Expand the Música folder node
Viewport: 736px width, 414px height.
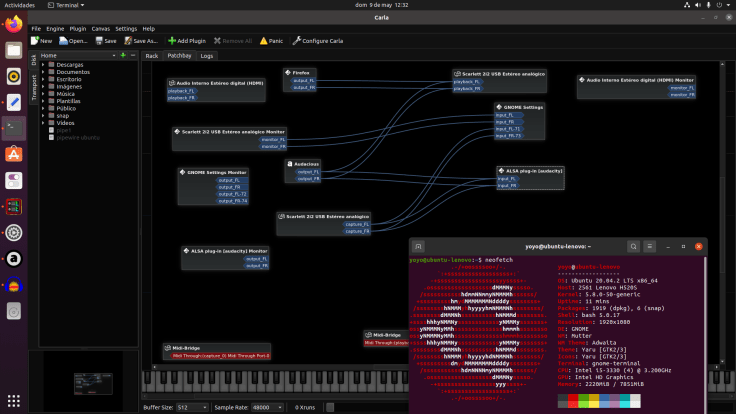pyautogui.click(x=45, y=93)
